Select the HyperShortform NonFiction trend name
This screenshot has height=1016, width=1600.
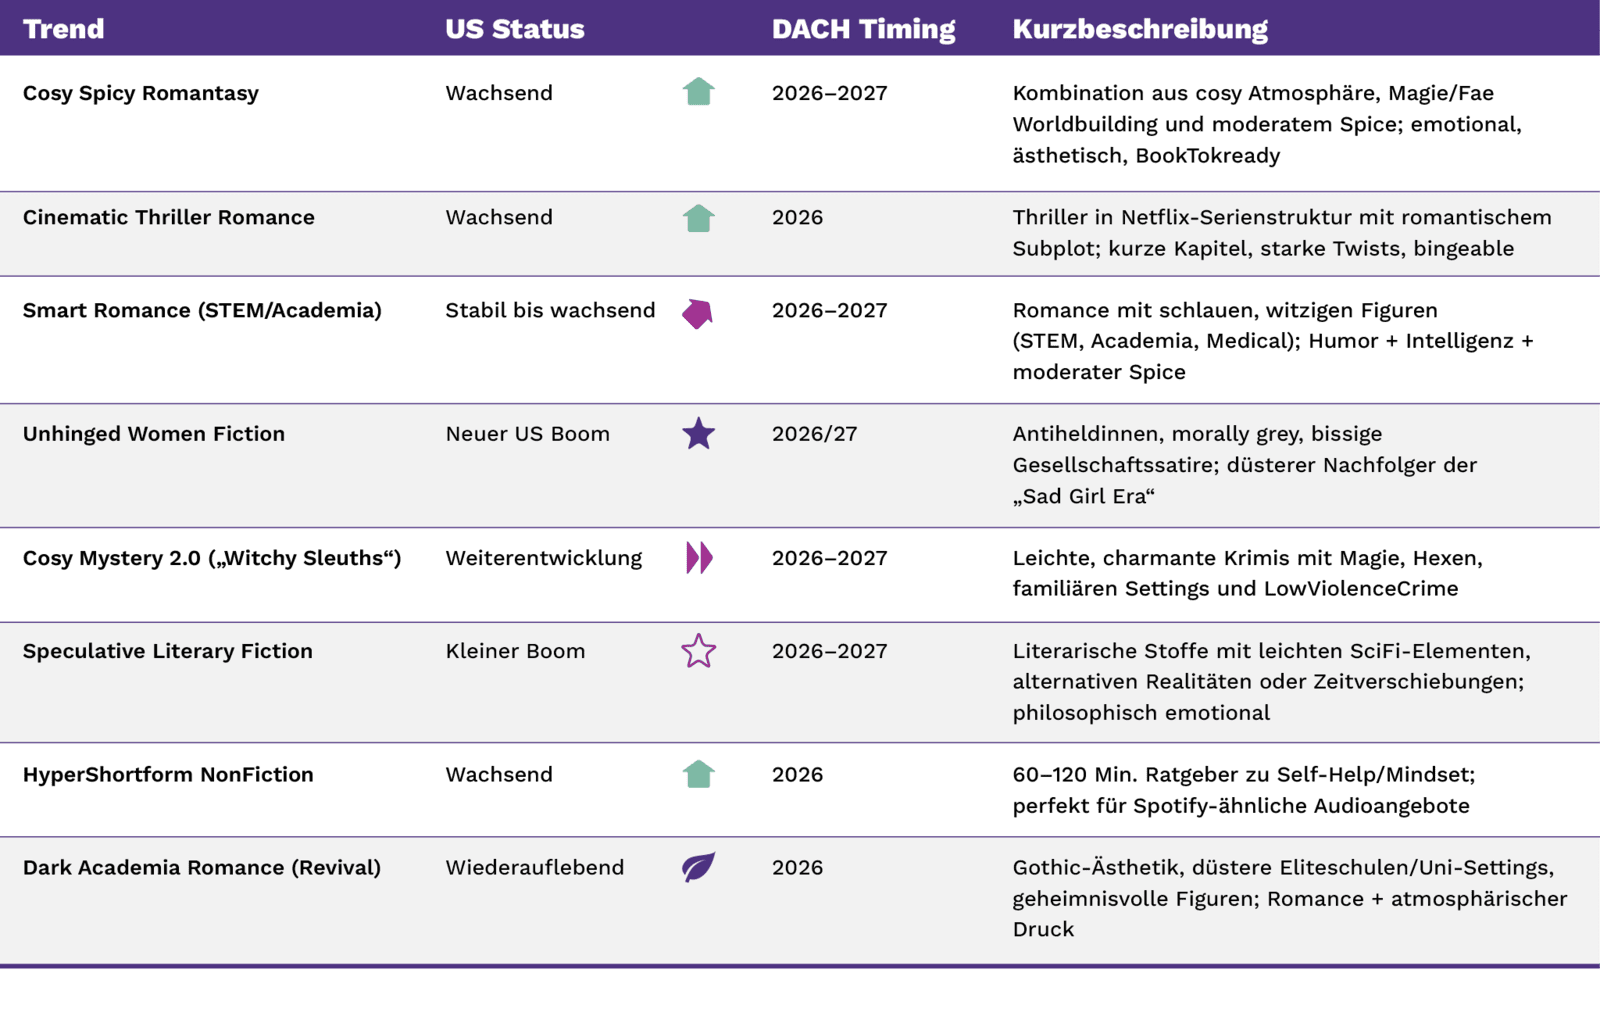tap(168, 775)
